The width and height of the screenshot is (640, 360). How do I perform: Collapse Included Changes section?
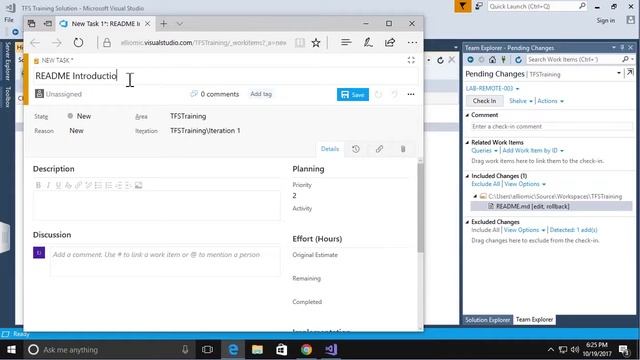pyautogui.click(x=467, y=176)
